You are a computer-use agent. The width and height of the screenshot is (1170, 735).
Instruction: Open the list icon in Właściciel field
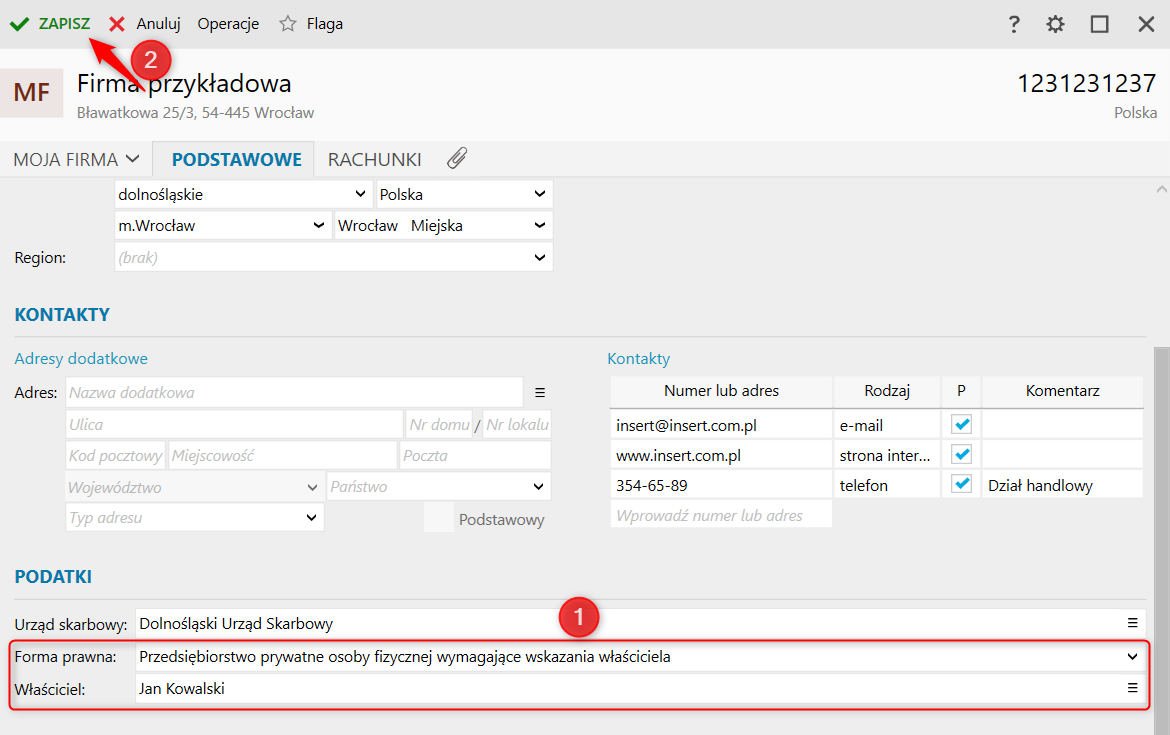(x=1133, y=688)
